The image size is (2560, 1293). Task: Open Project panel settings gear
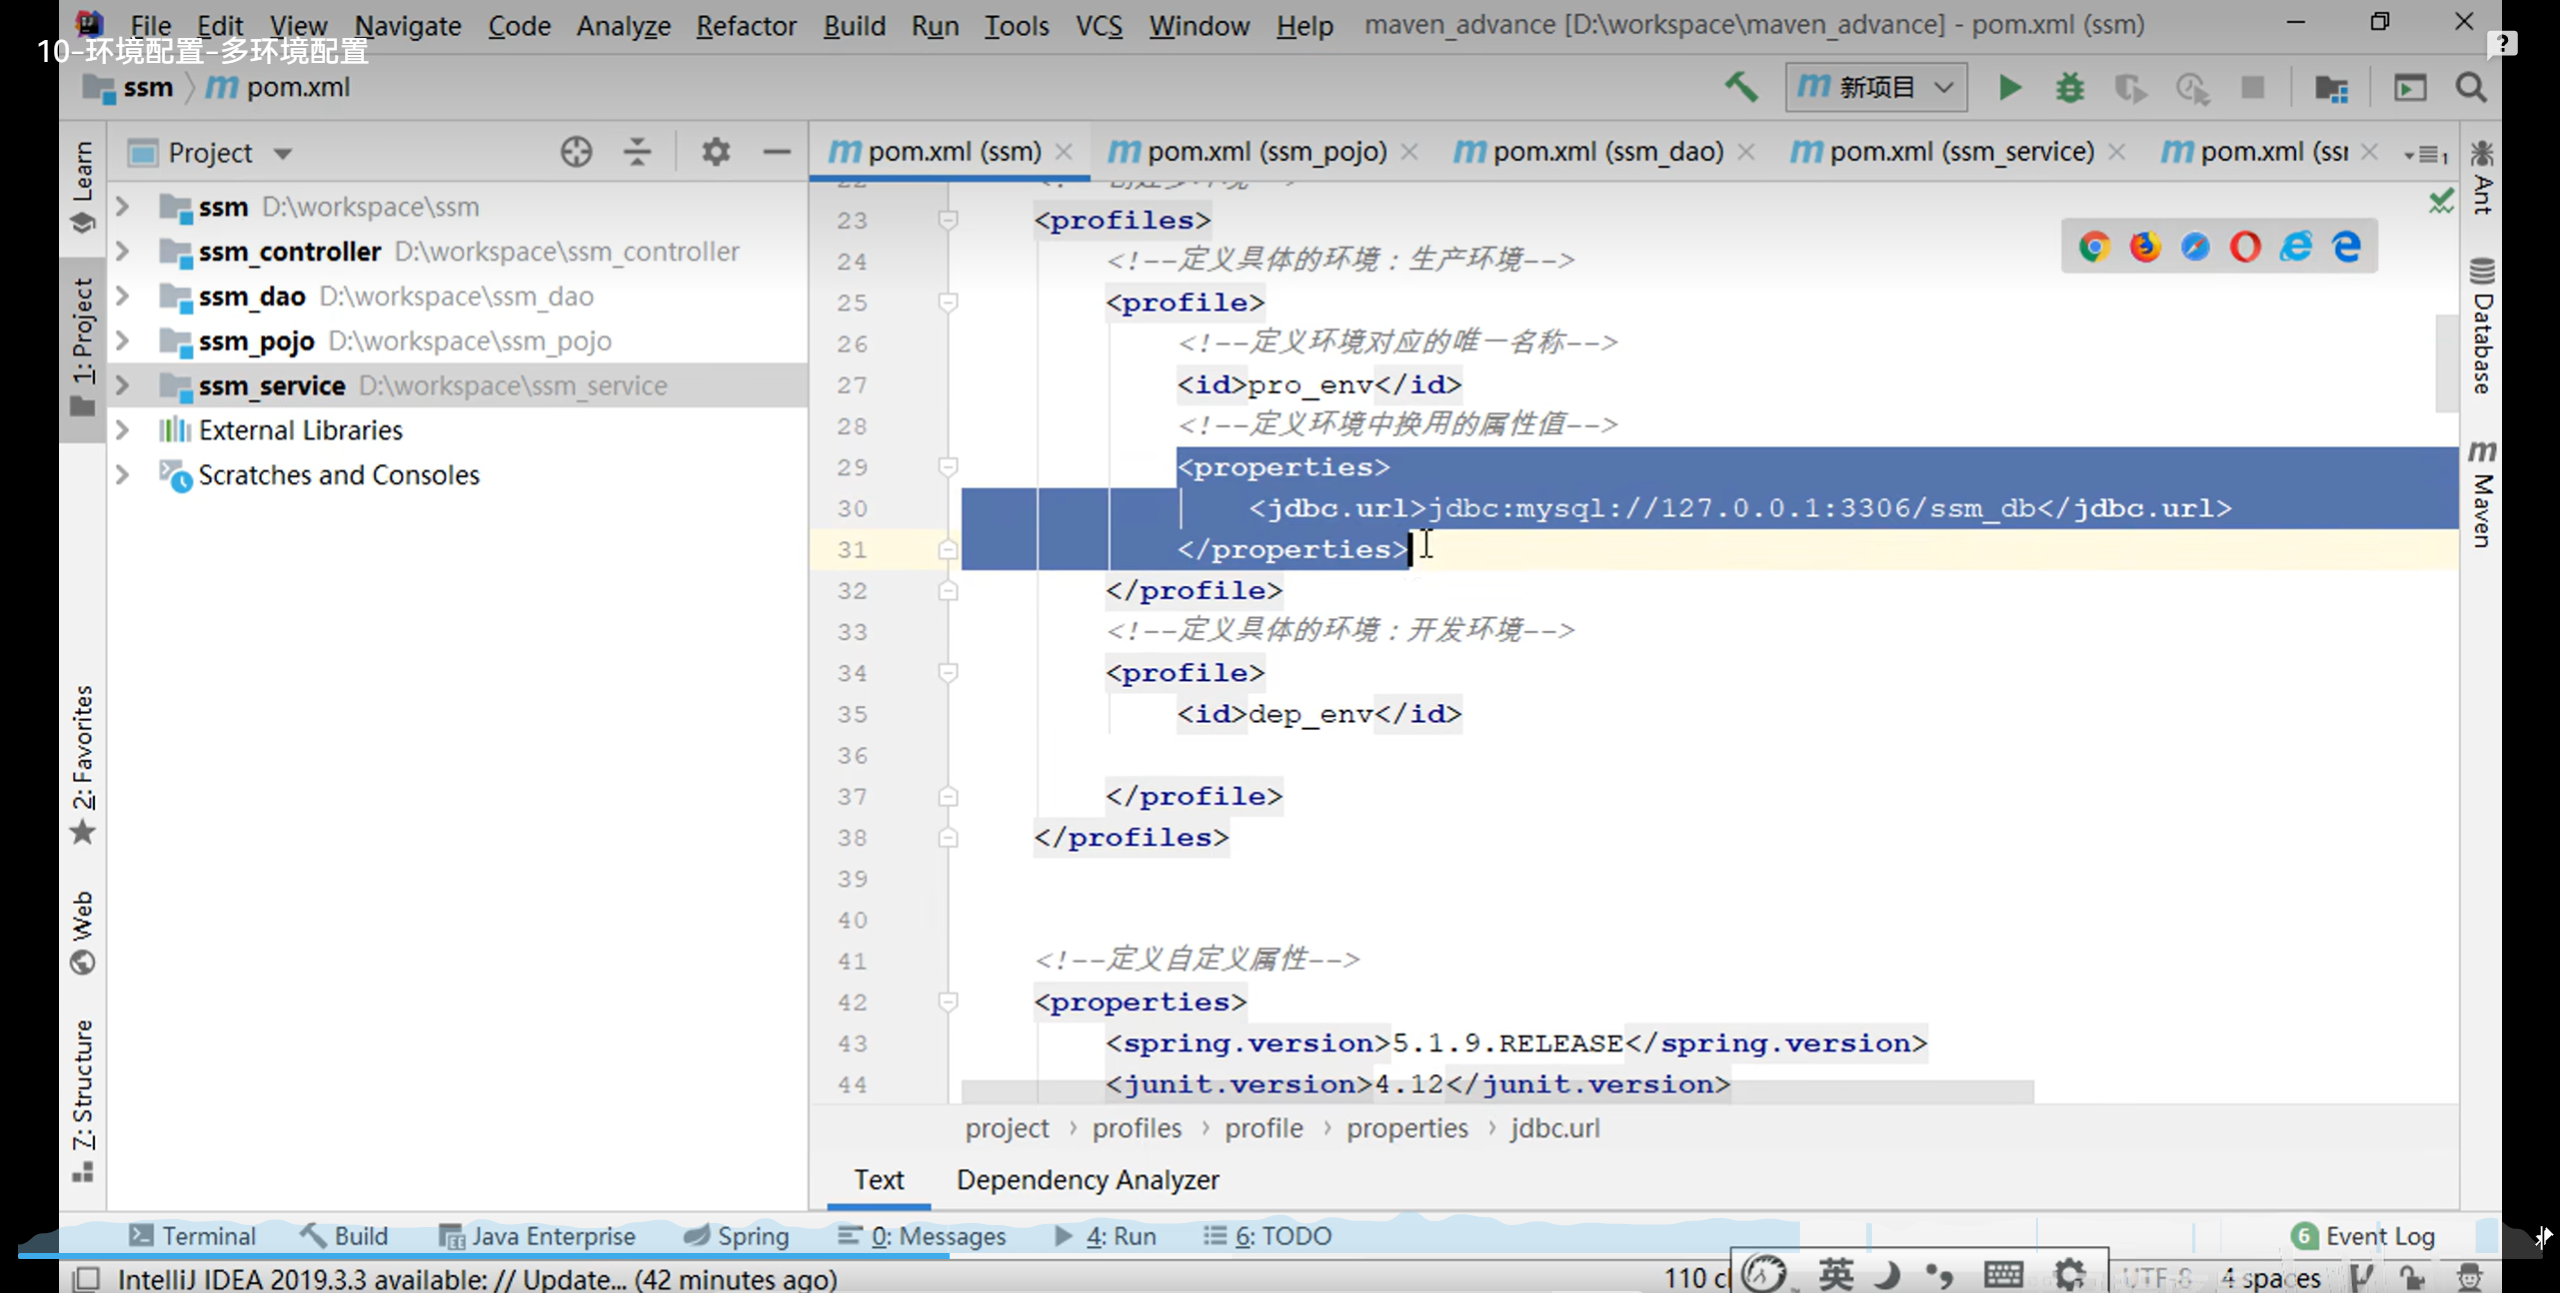(x=715, y=152)
